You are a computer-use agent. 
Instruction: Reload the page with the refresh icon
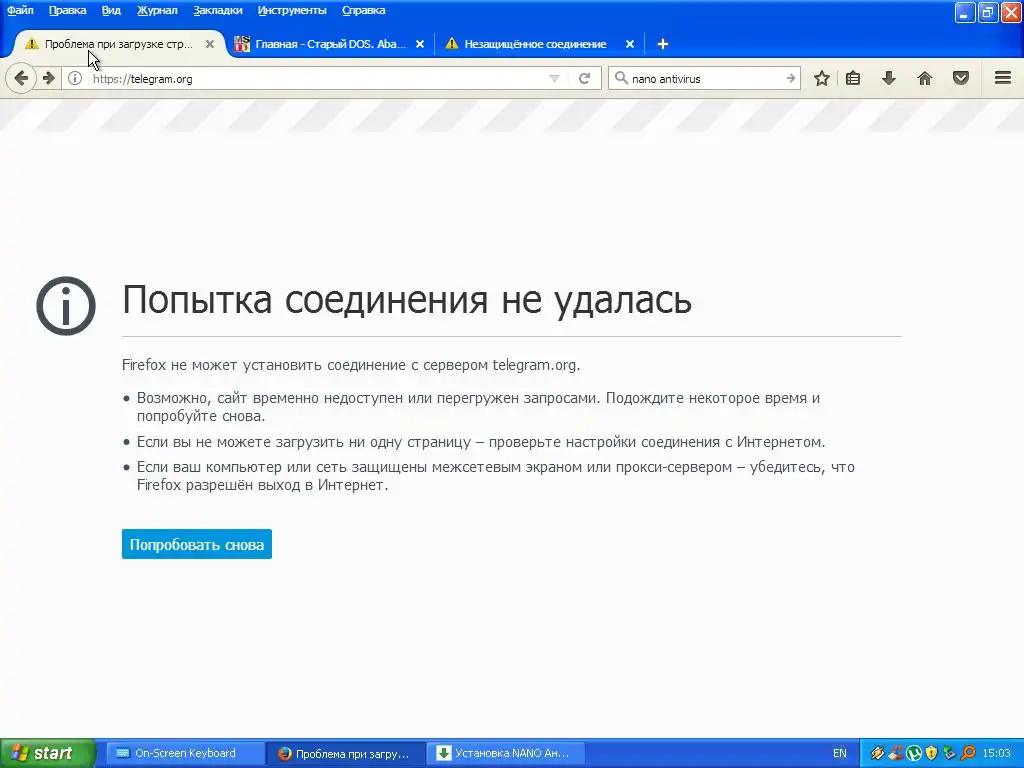(584, 78)
